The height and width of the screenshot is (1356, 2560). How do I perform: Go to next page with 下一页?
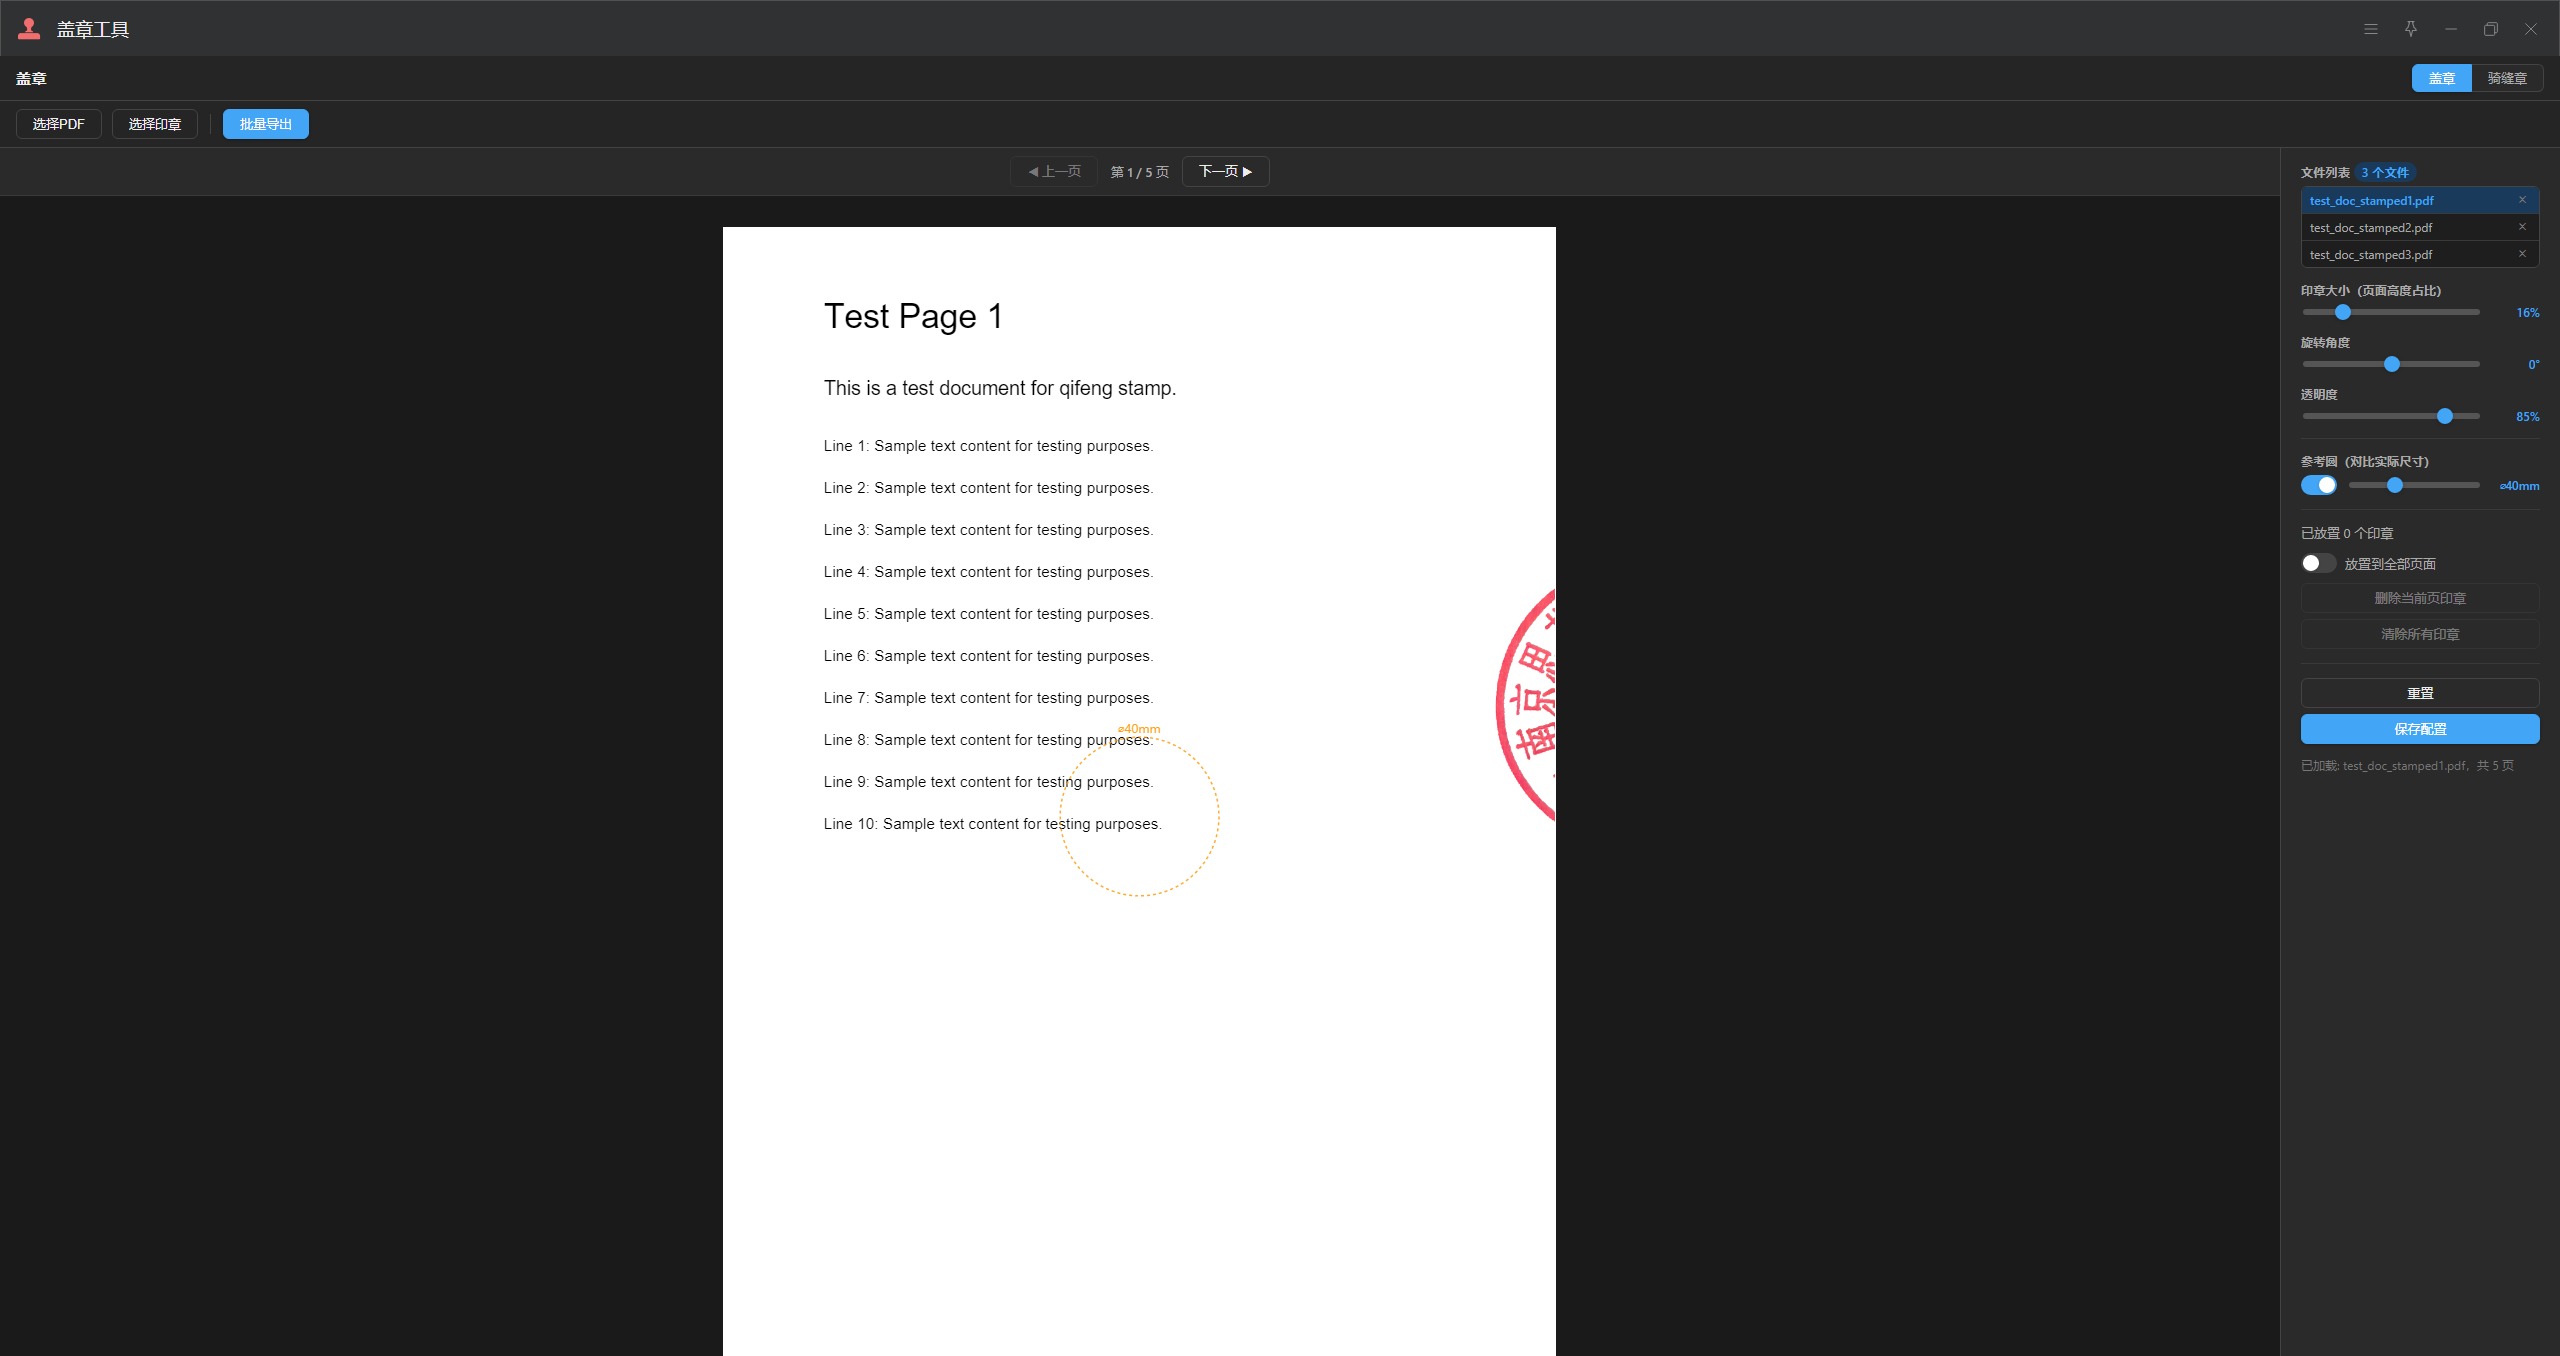[1226, 172]
